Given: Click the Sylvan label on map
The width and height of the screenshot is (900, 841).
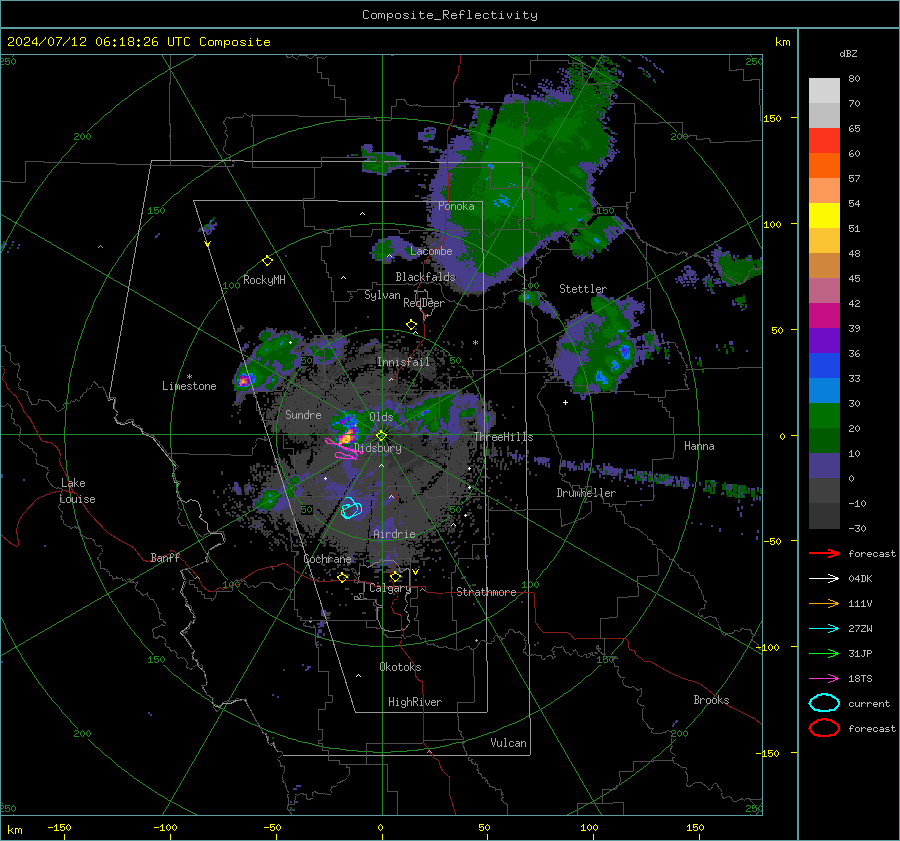Looking at the screenshot, I should pyautogui.click(x=382, y=295).
